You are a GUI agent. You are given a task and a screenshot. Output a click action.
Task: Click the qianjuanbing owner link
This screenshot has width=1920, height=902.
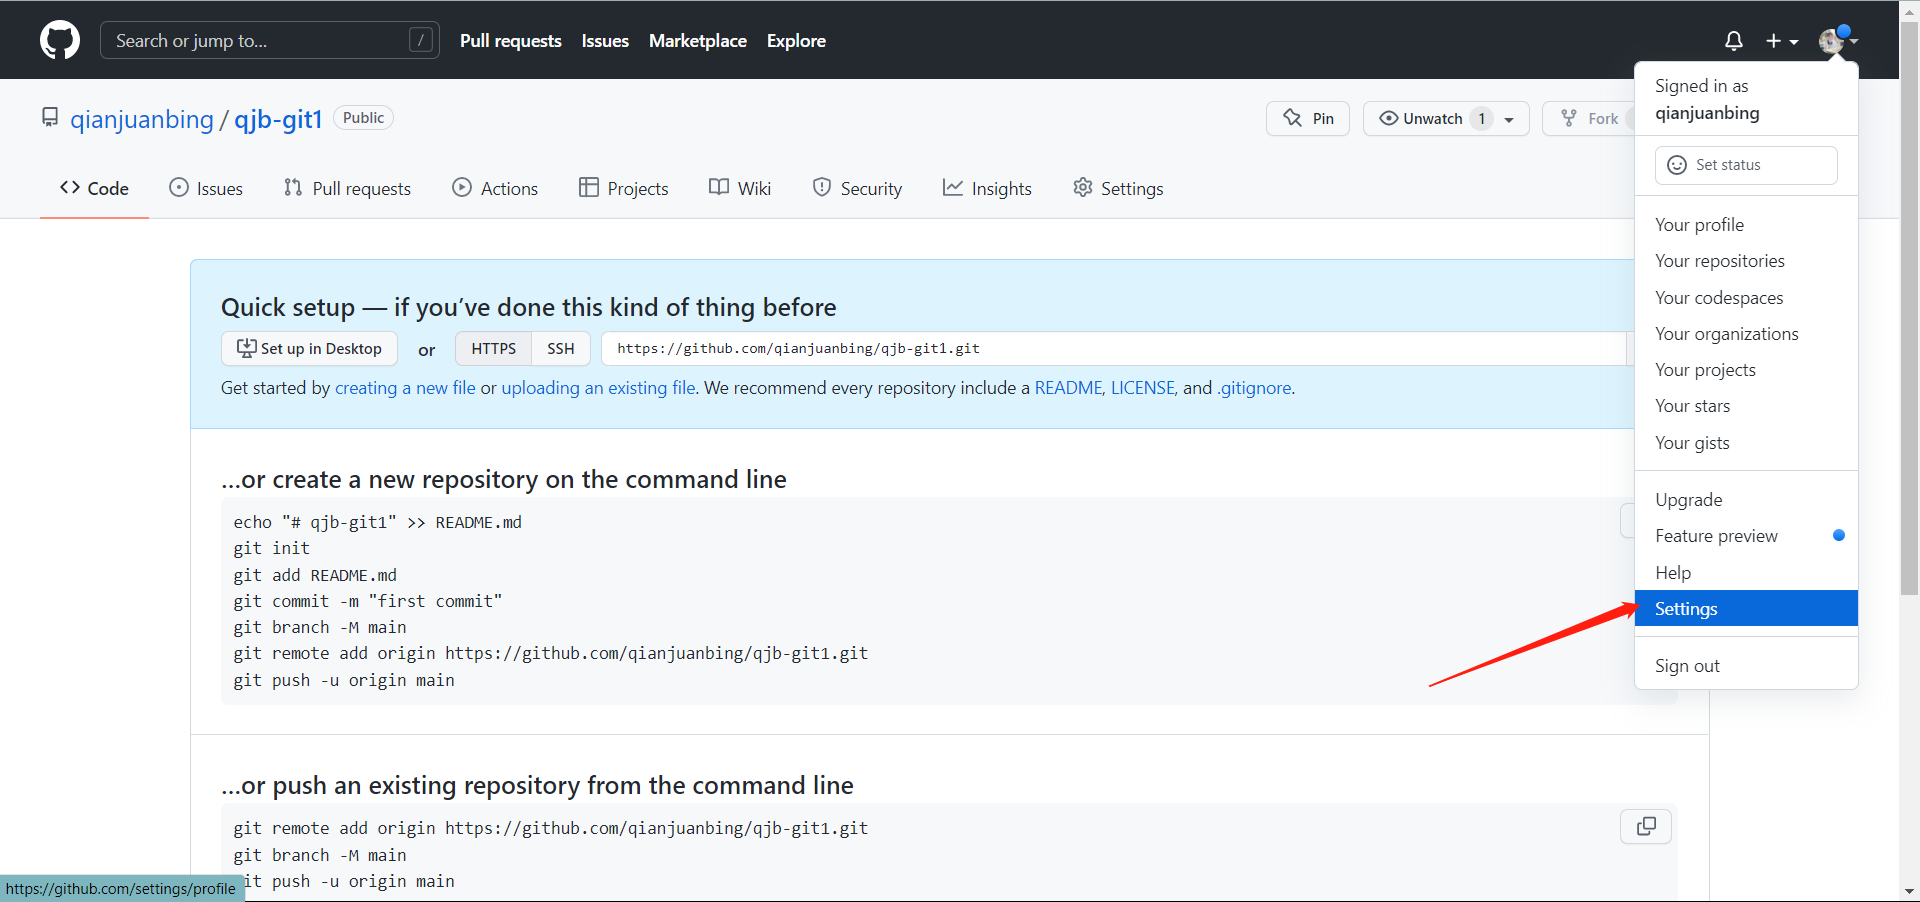[x=142, y=119]
